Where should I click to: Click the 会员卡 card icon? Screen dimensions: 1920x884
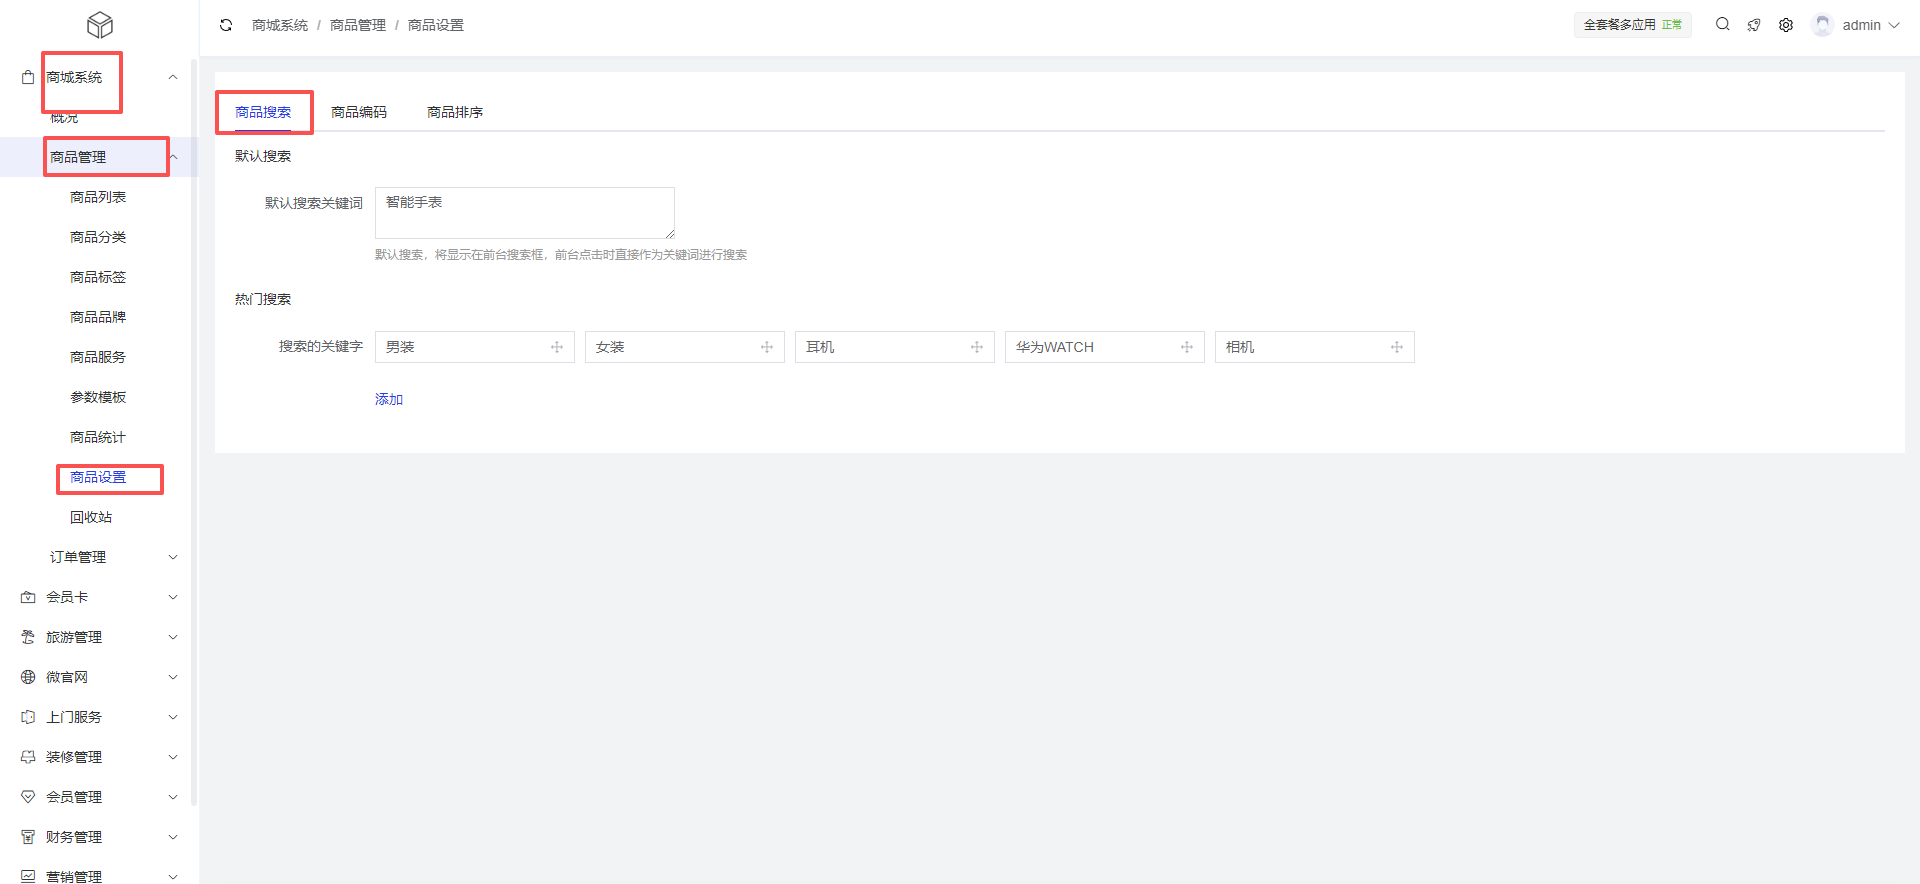[28, 597]
